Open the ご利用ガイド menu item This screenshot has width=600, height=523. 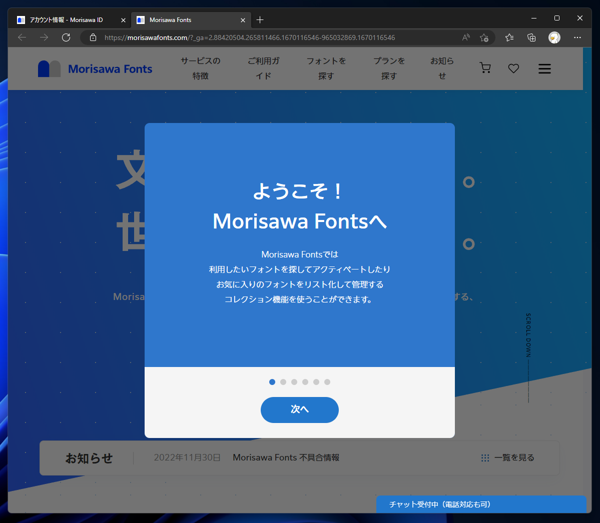263,68
